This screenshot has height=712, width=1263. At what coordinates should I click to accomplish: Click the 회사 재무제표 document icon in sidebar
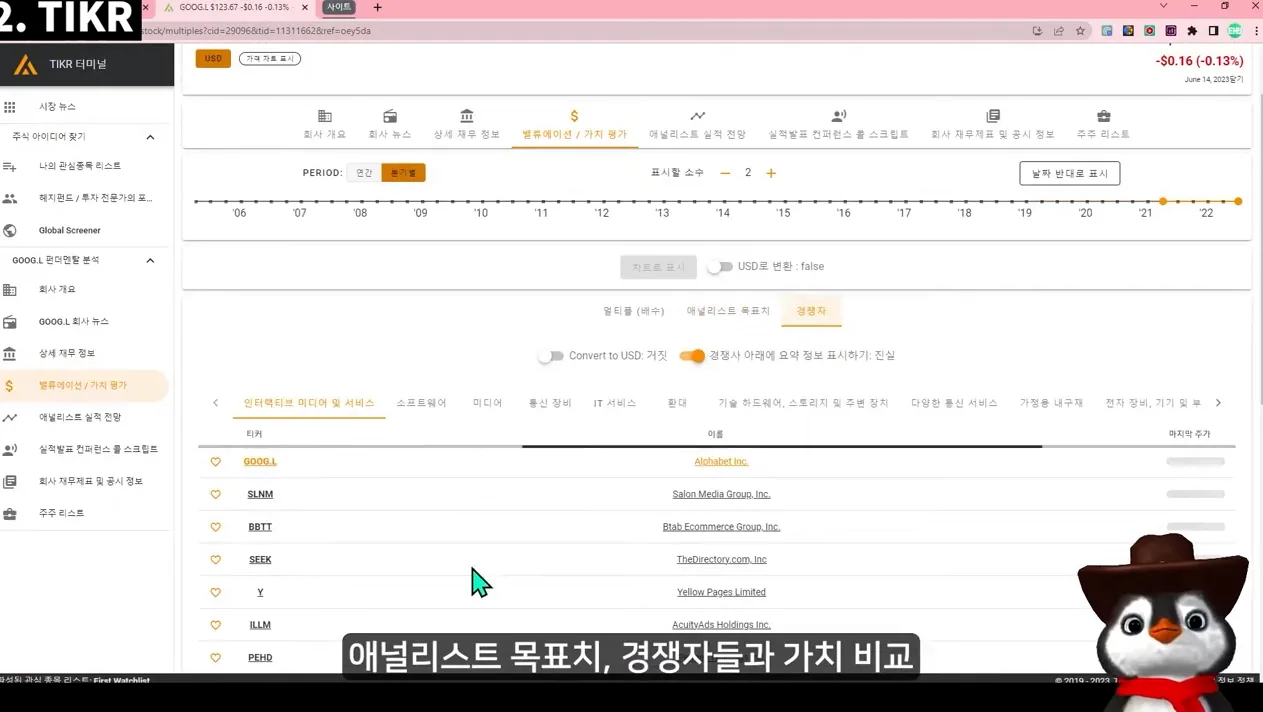tap(10, 481)
